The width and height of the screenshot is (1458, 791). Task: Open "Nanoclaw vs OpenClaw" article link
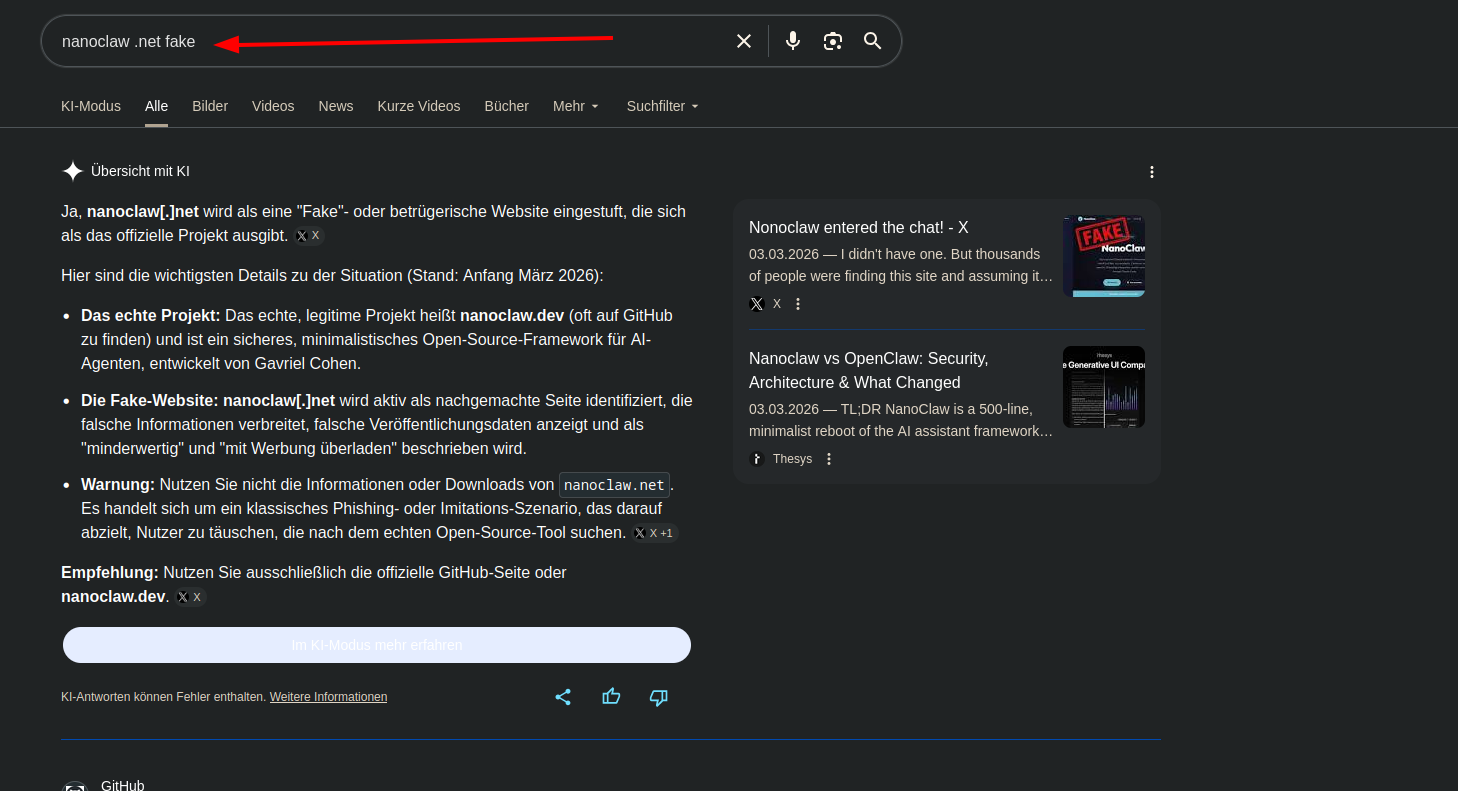869,370
